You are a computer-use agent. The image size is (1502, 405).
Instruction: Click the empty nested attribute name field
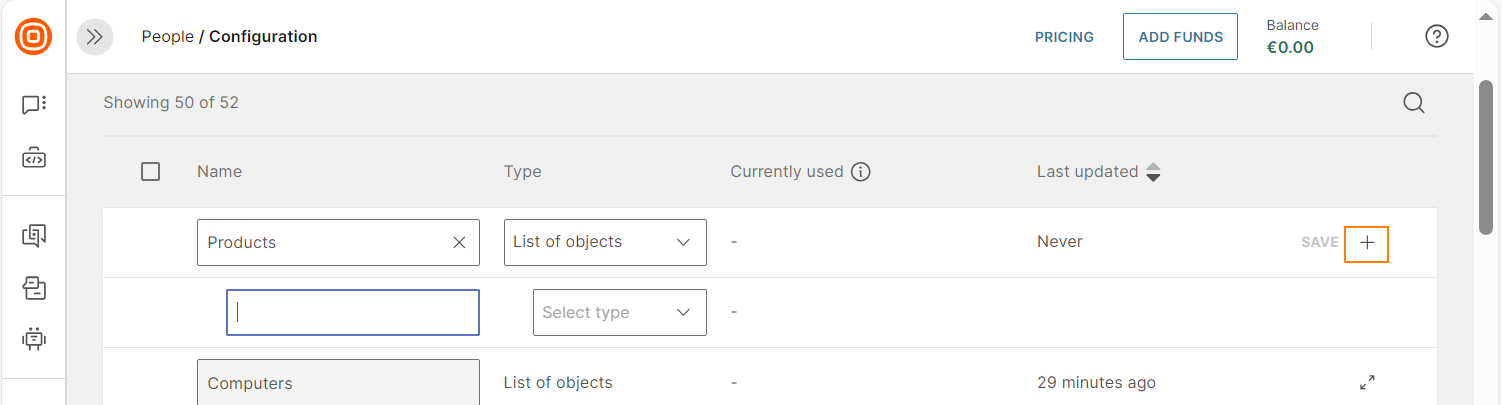[x=353, y=312]
